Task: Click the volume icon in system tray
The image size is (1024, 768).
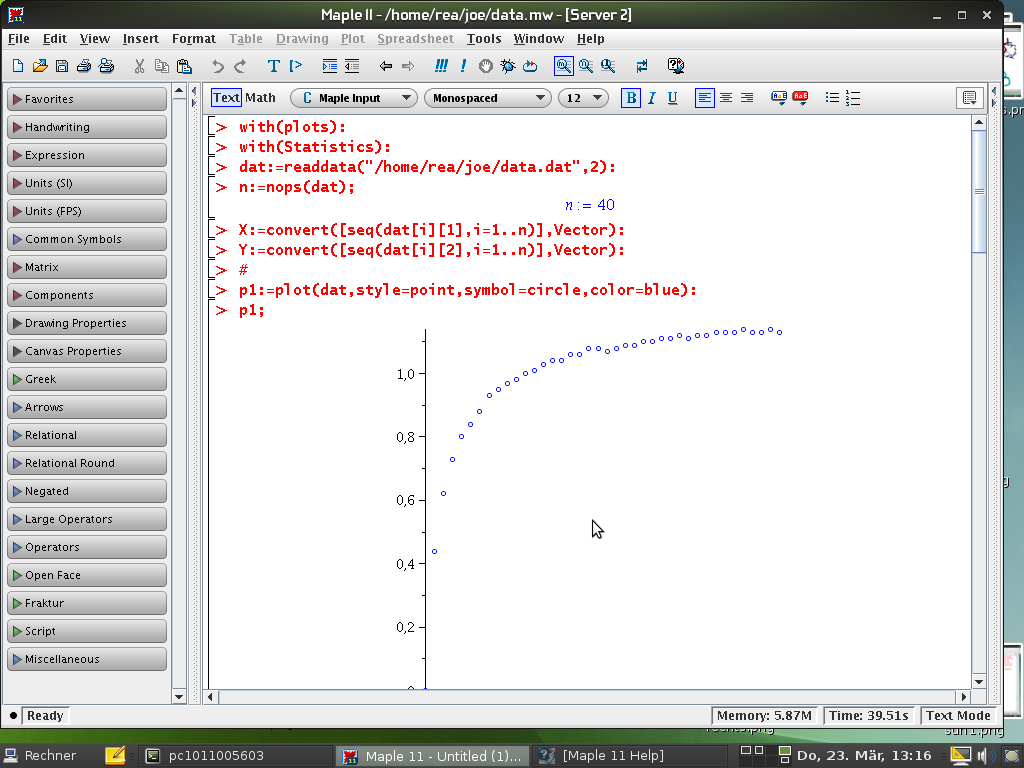Action: click(985, 756)
